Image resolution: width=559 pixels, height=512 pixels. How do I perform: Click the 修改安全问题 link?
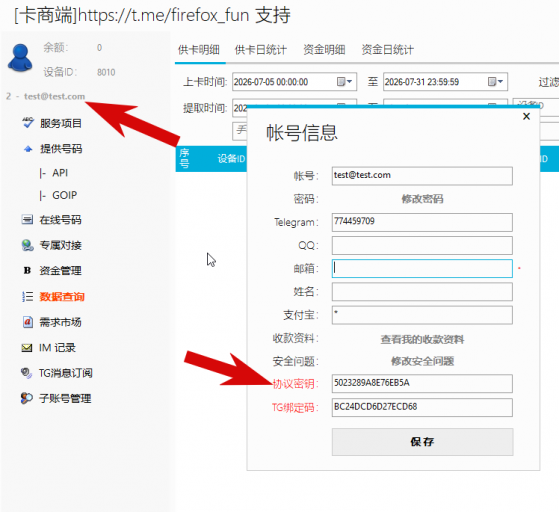coord(422,361)
